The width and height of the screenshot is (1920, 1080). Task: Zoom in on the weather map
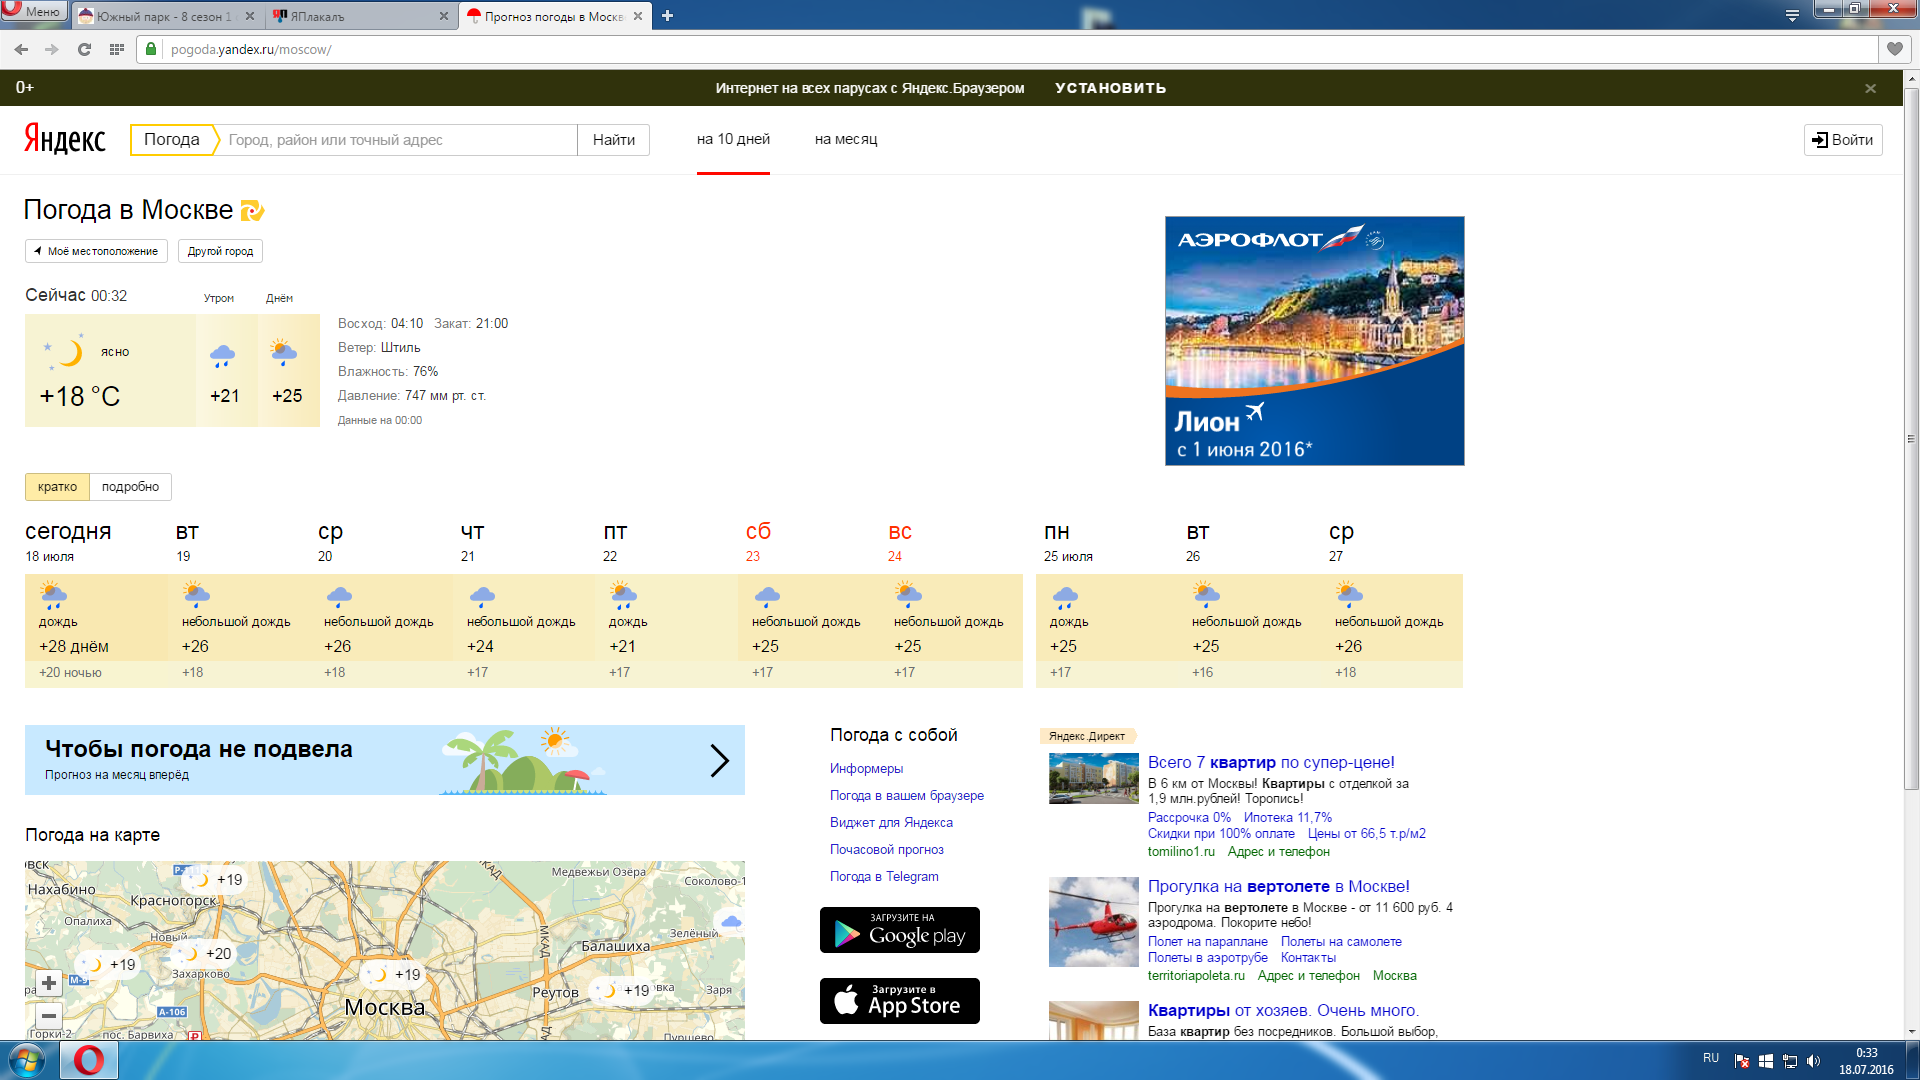[49, 983]
